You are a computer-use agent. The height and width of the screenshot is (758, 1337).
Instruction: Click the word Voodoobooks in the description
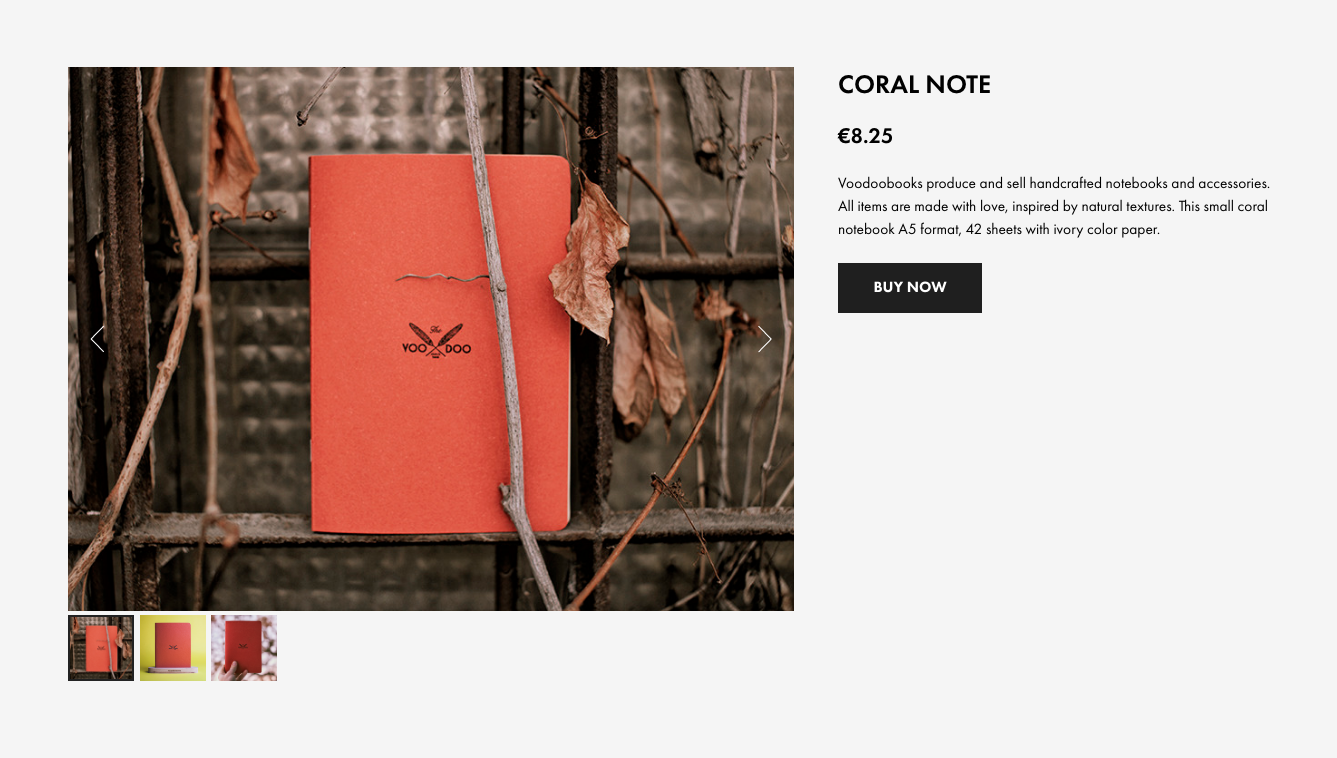[x=880, y=184]
